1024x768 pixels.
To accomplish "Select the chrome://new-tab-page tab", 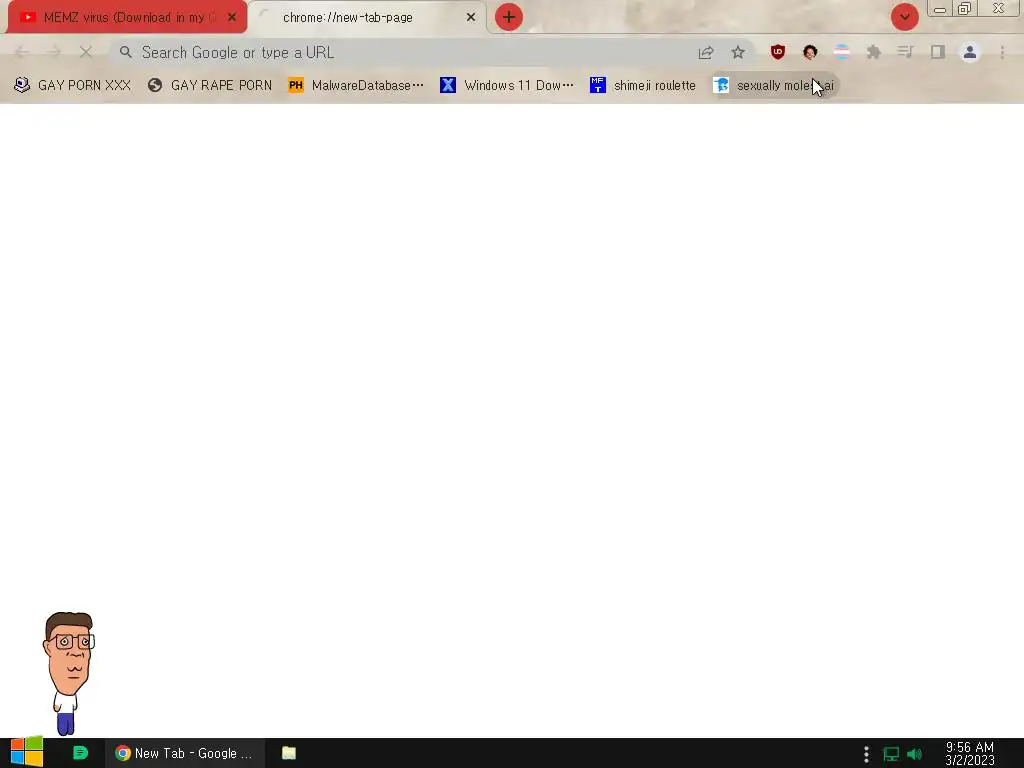I will pos(367,18).
